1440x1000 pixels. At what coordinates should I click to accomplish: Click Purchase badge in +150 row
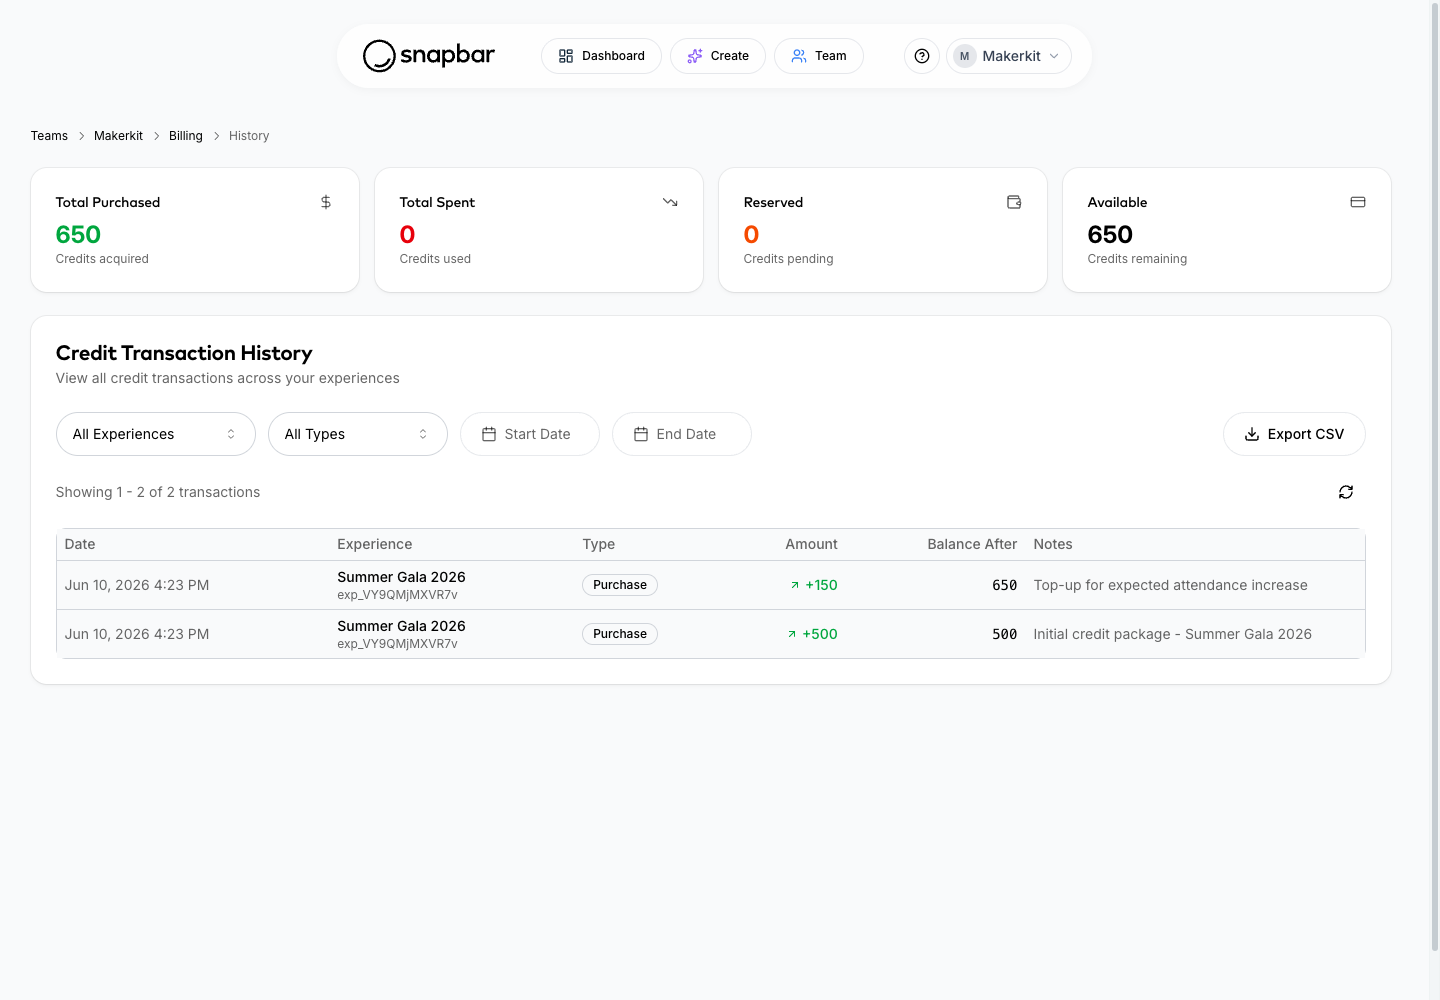coord(620,585)
